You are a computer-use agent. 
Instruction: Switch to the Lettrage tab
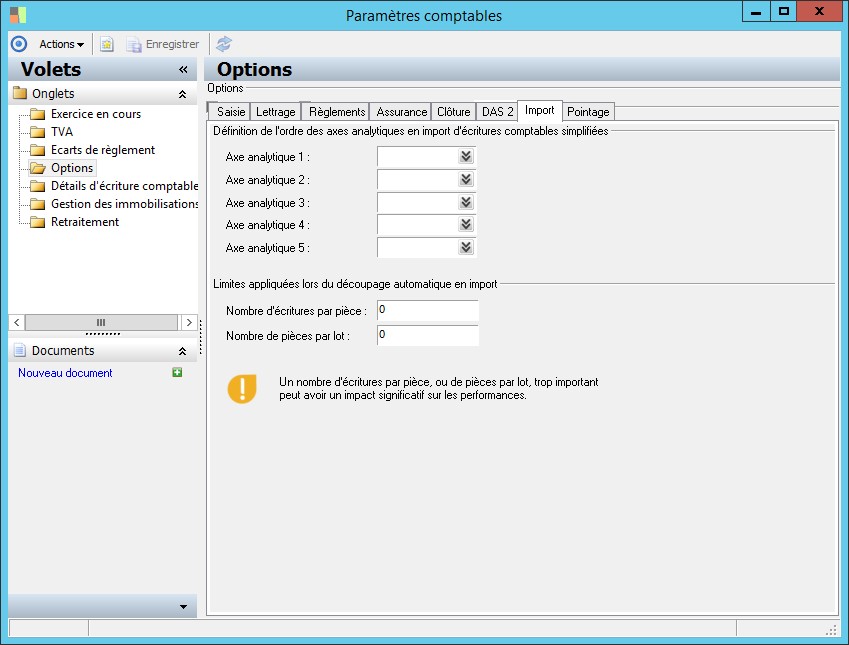[x=276, y=112]
